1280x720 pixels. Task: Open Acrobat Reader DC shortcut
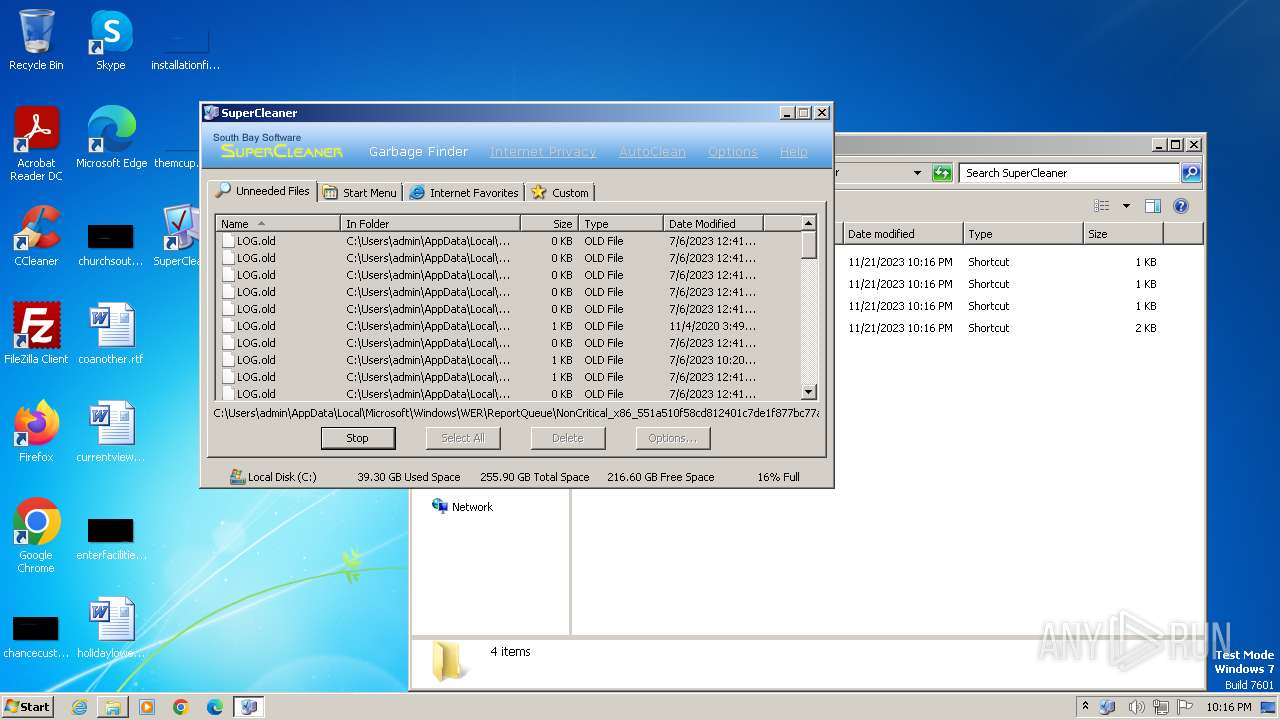tap(36, 144)
